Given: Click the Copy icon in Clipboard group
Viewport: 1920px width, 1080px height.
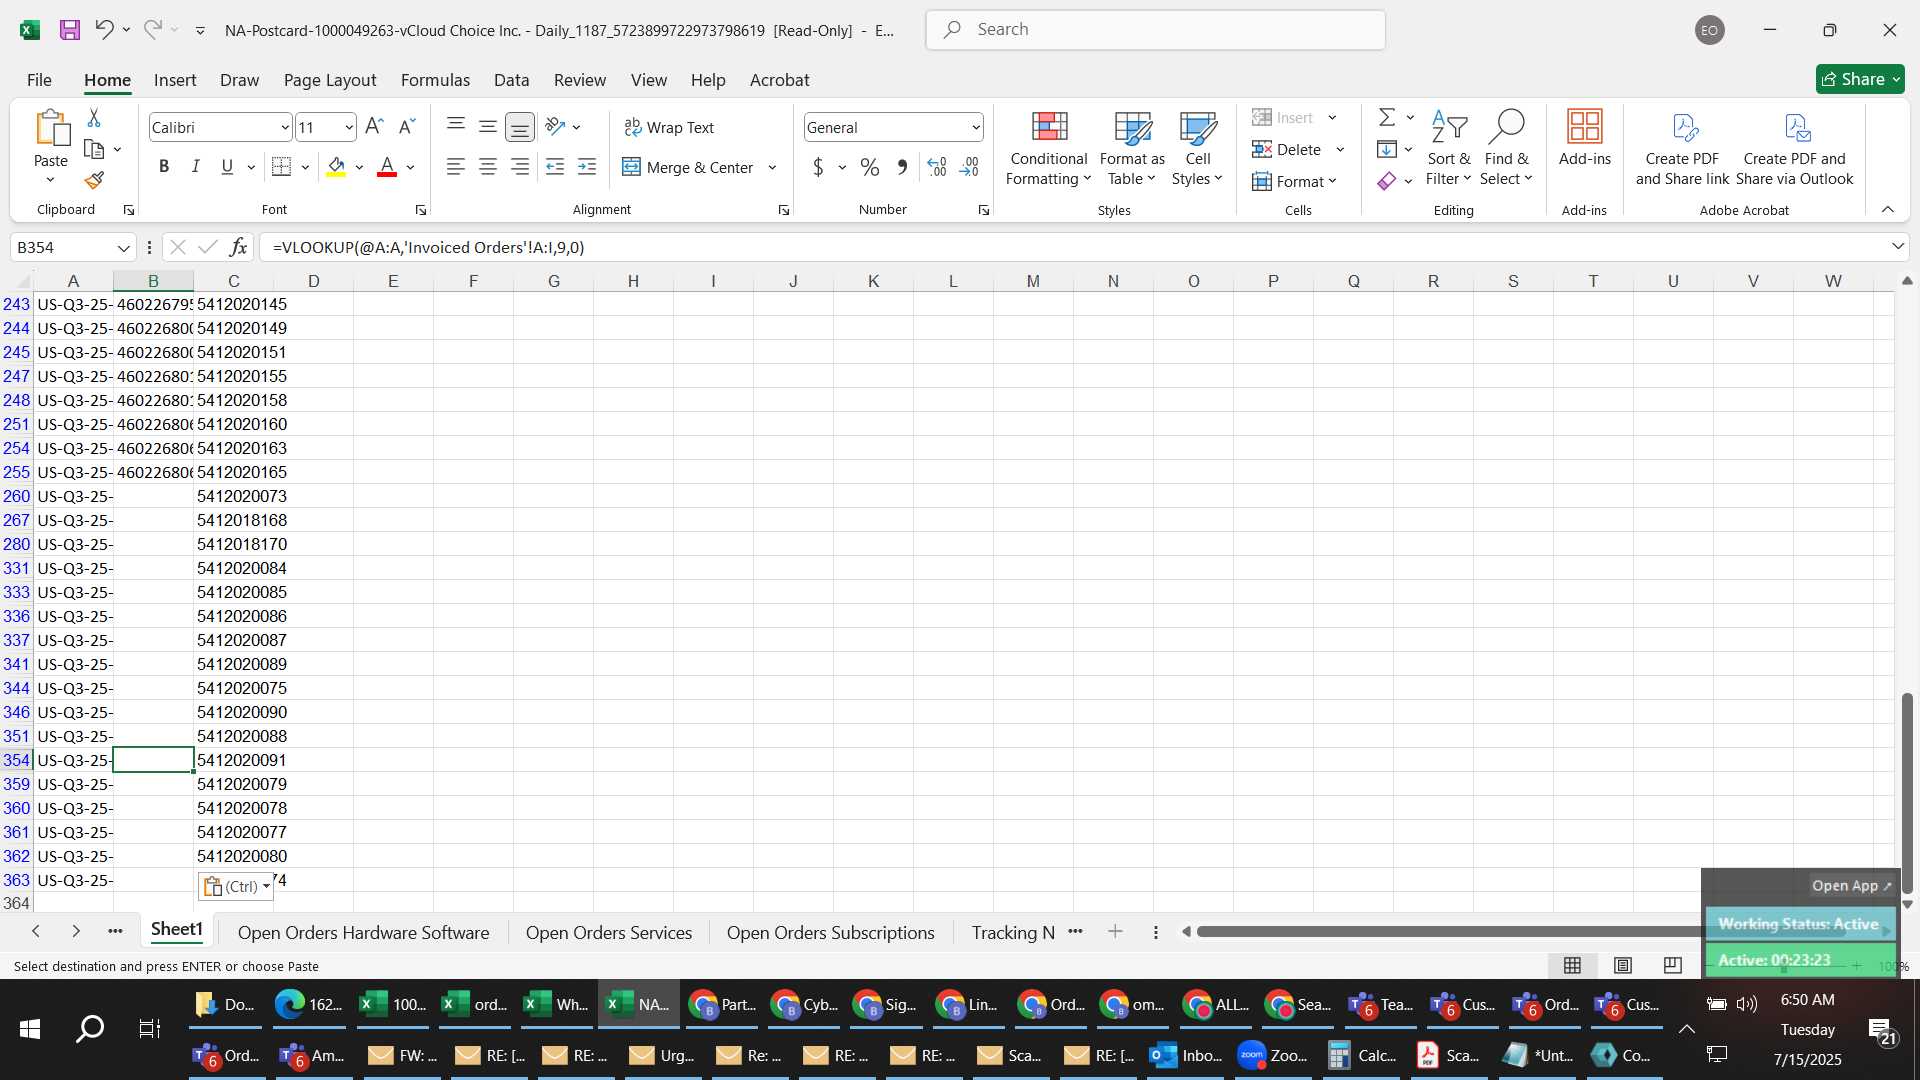Looking at the screenshot, I should click(x=94, y=149).
